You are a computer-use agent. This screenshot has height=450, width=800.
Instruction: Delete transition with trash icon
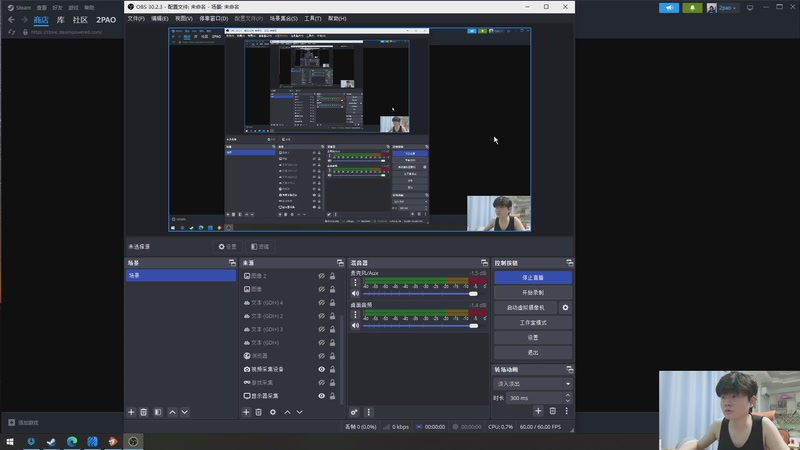pyautogui.click(x=553, y=411)
